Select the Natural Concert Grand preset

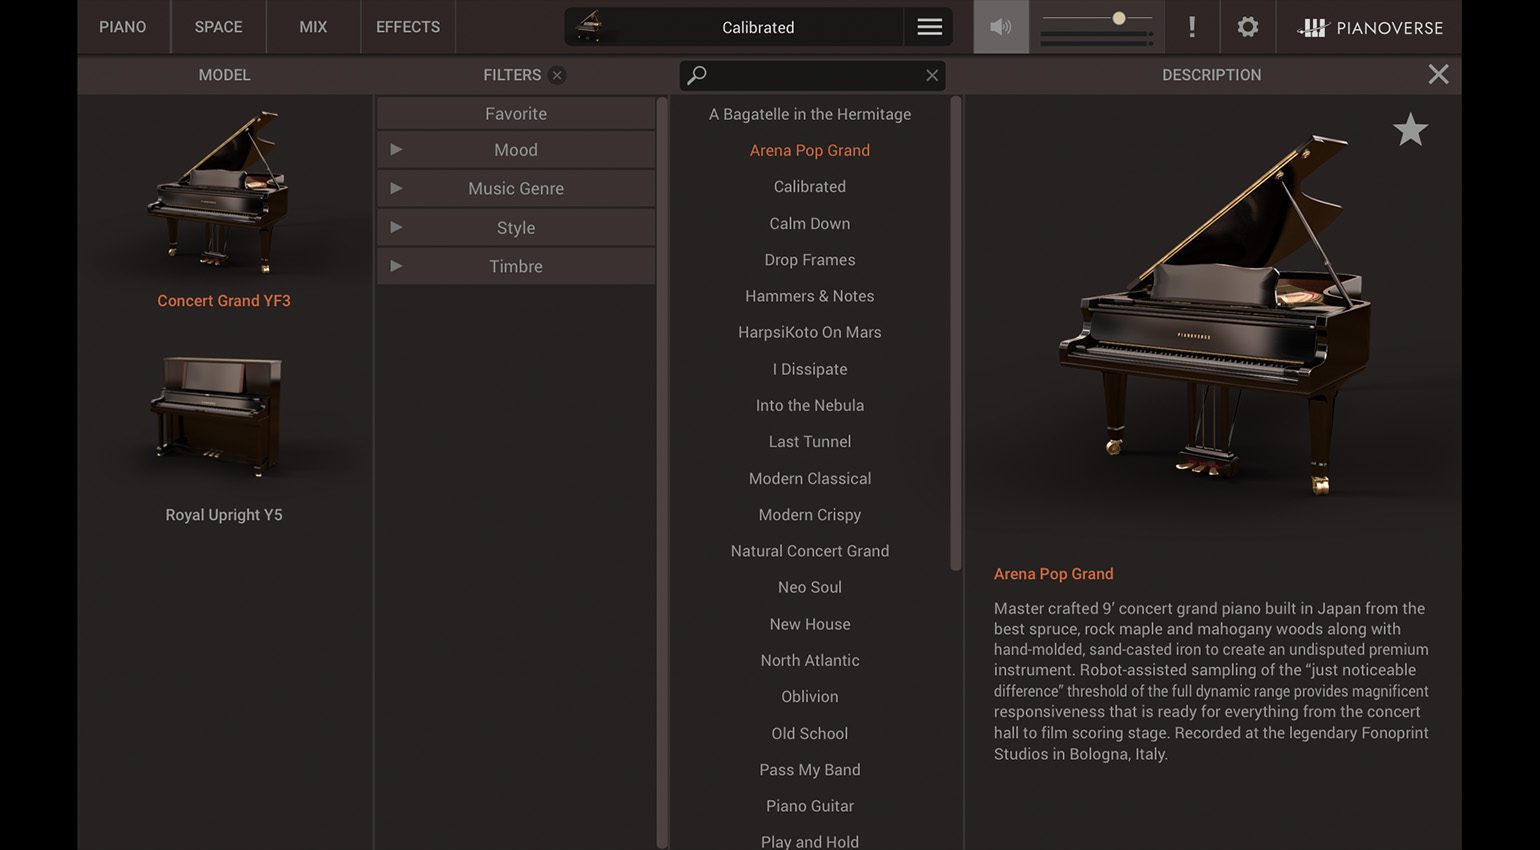(x=809, y=550)
